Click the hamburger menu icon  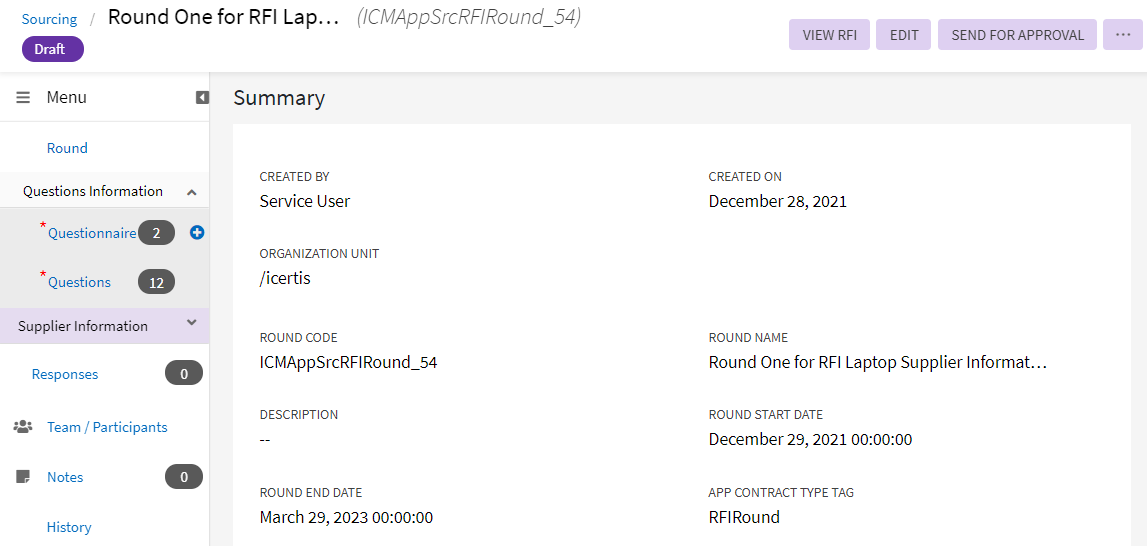[23, 97]
